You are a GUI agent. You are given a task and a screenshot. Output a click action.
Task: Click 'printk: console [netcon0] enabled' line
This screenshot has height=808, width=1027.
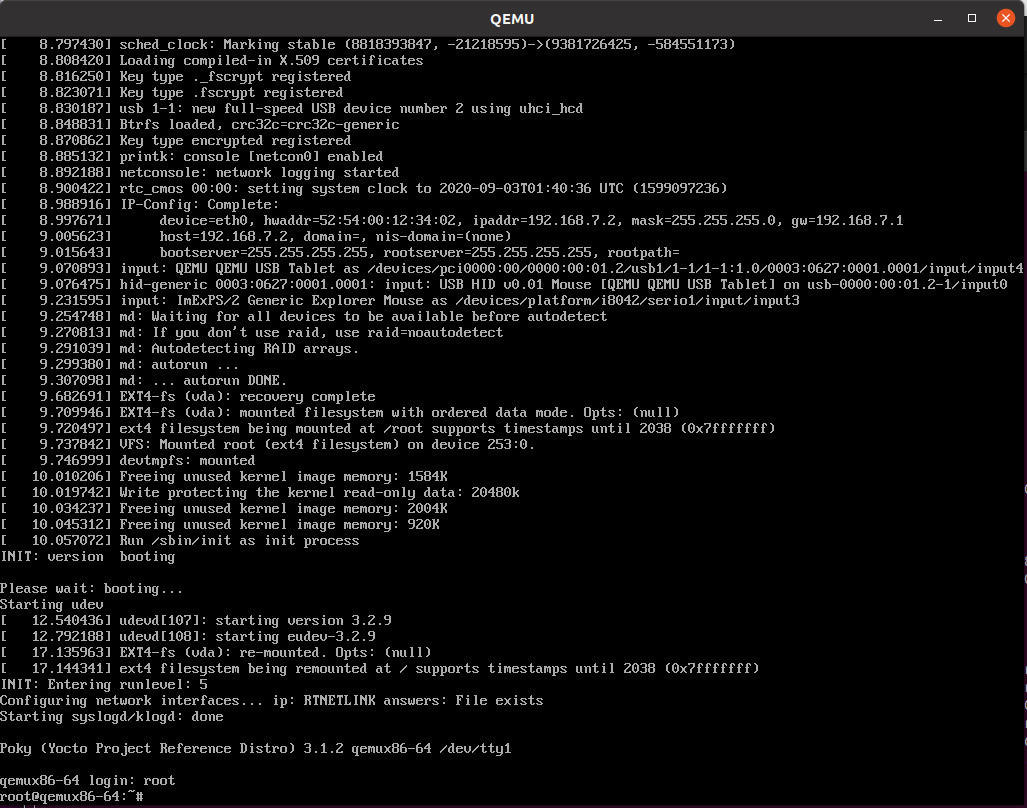coord(192,156)
